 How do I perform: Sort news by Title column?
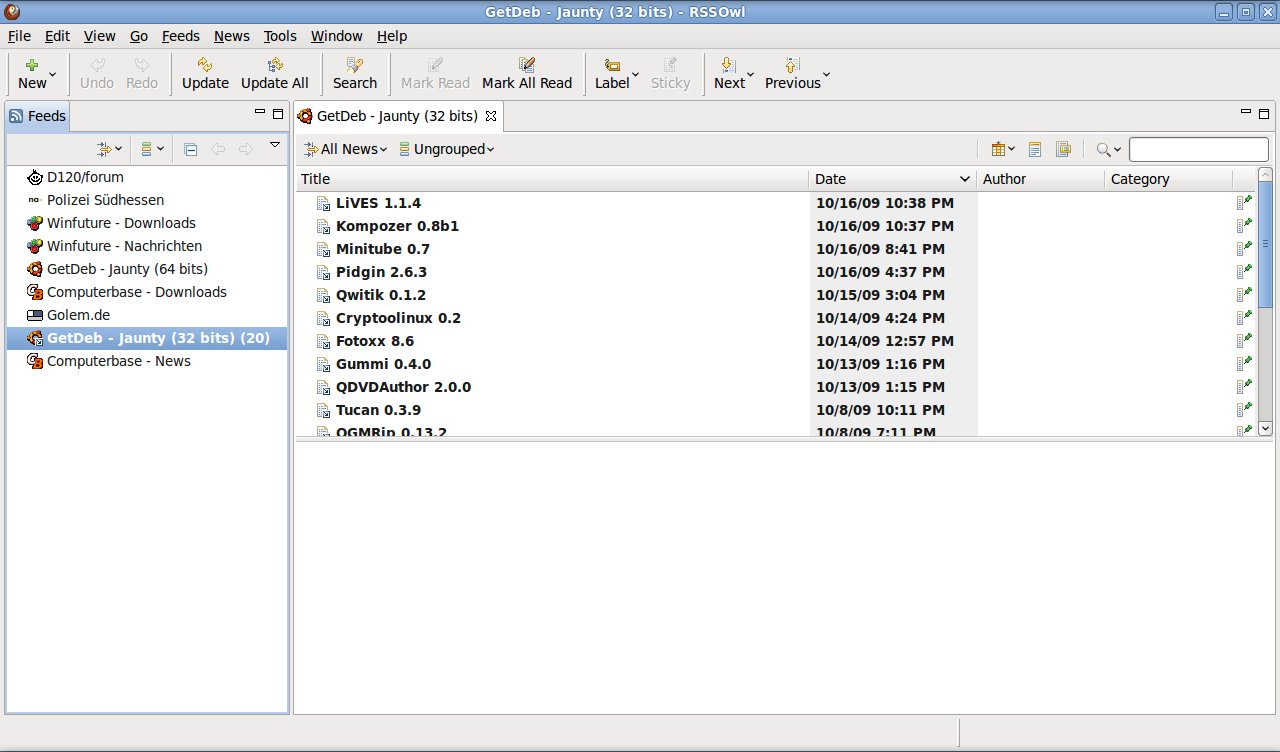tap(552, 179)
